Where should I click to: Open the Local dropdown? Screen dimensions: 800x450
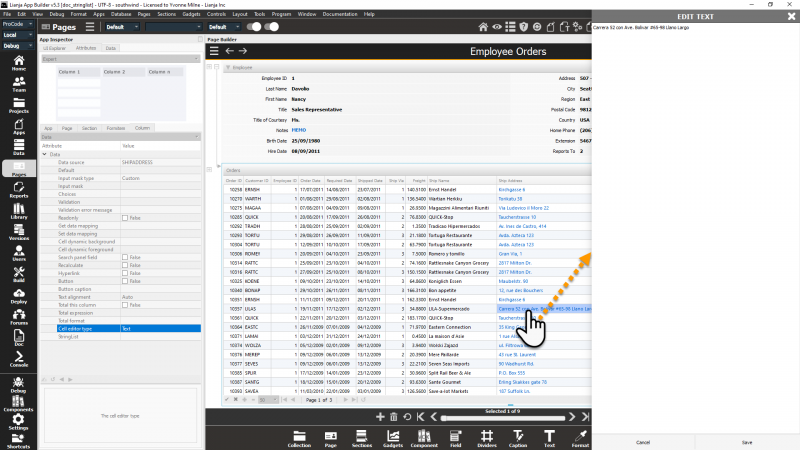pos(17,35)
